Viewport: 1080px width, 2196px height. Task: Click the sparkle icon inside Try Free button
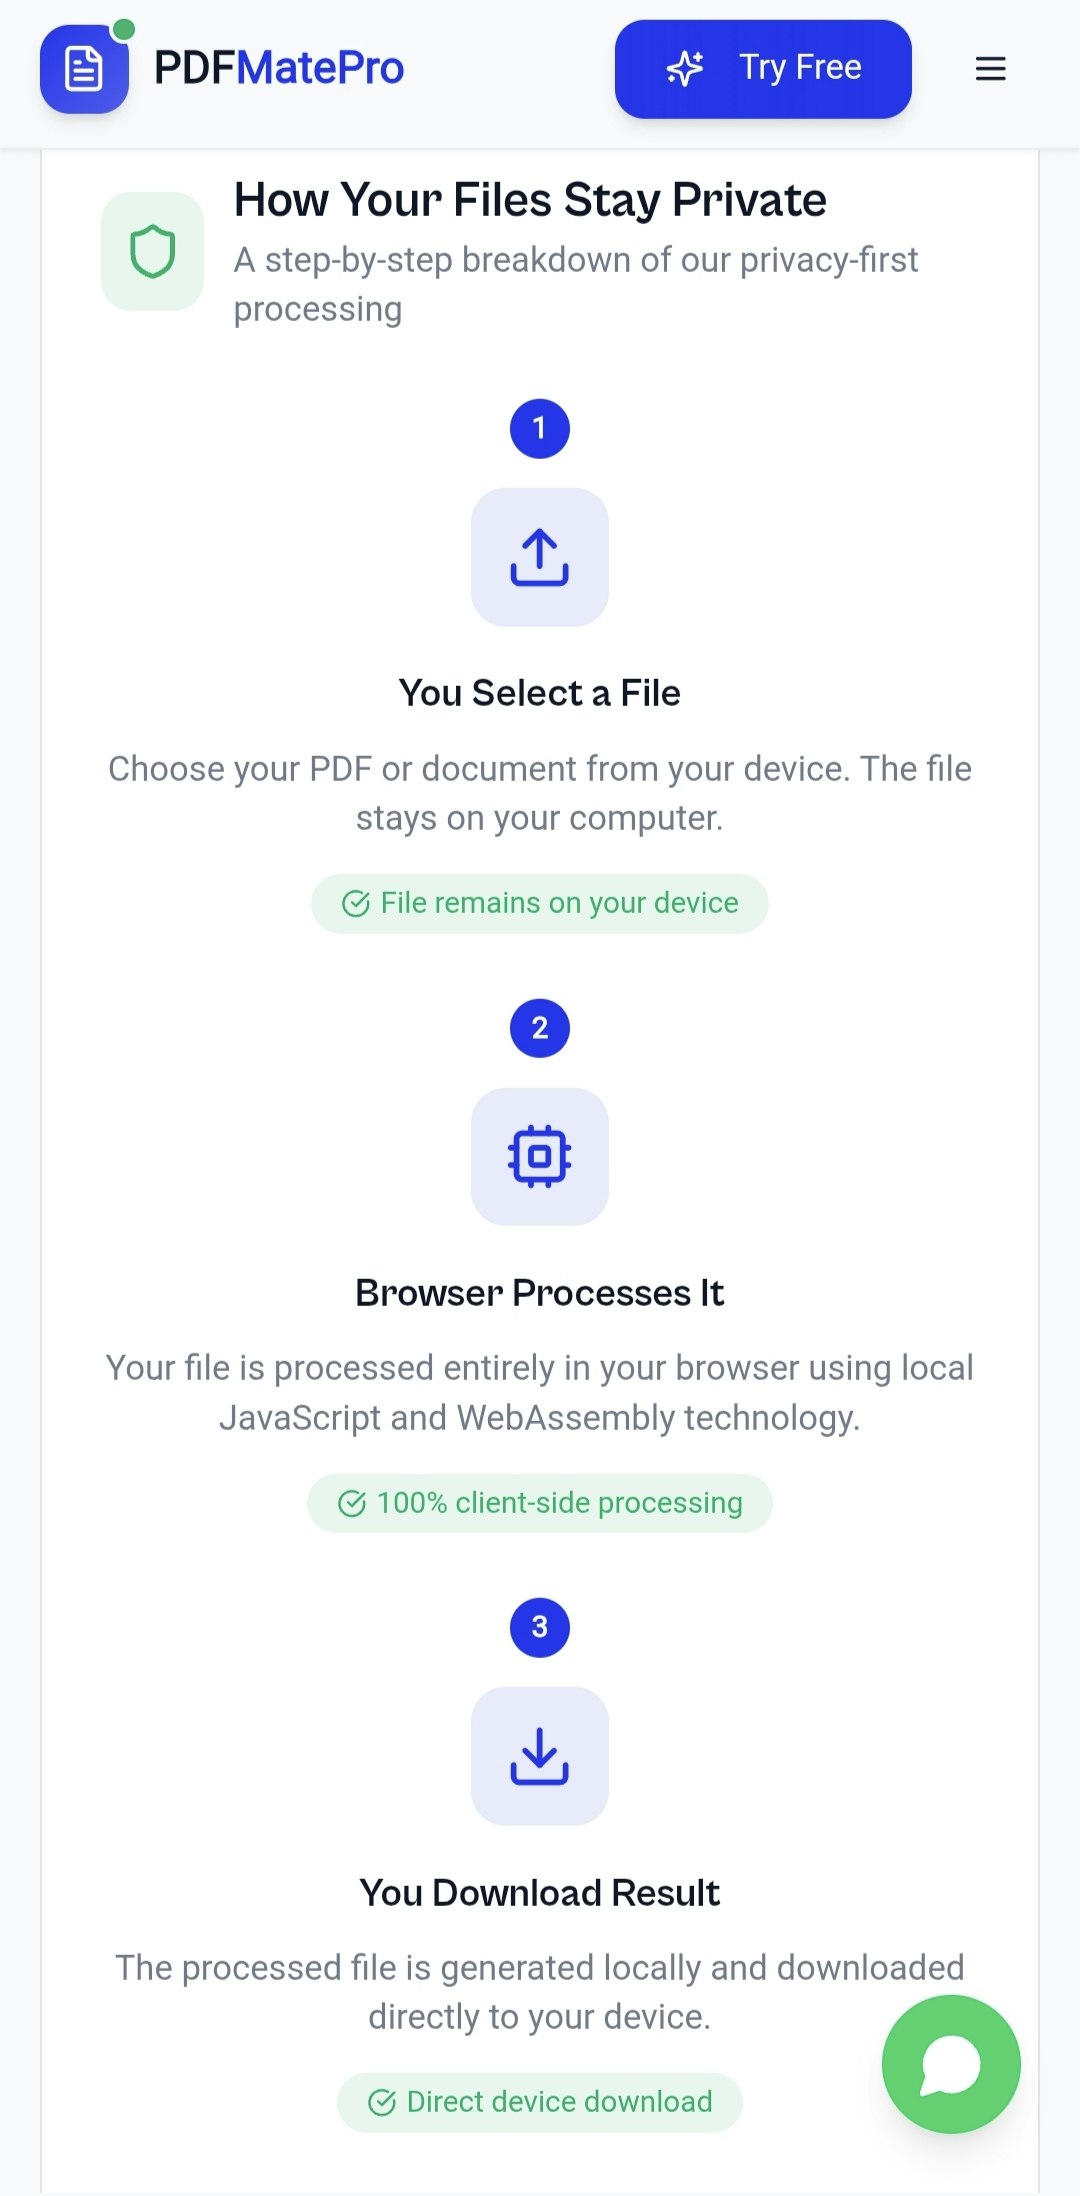click(686, 68)
